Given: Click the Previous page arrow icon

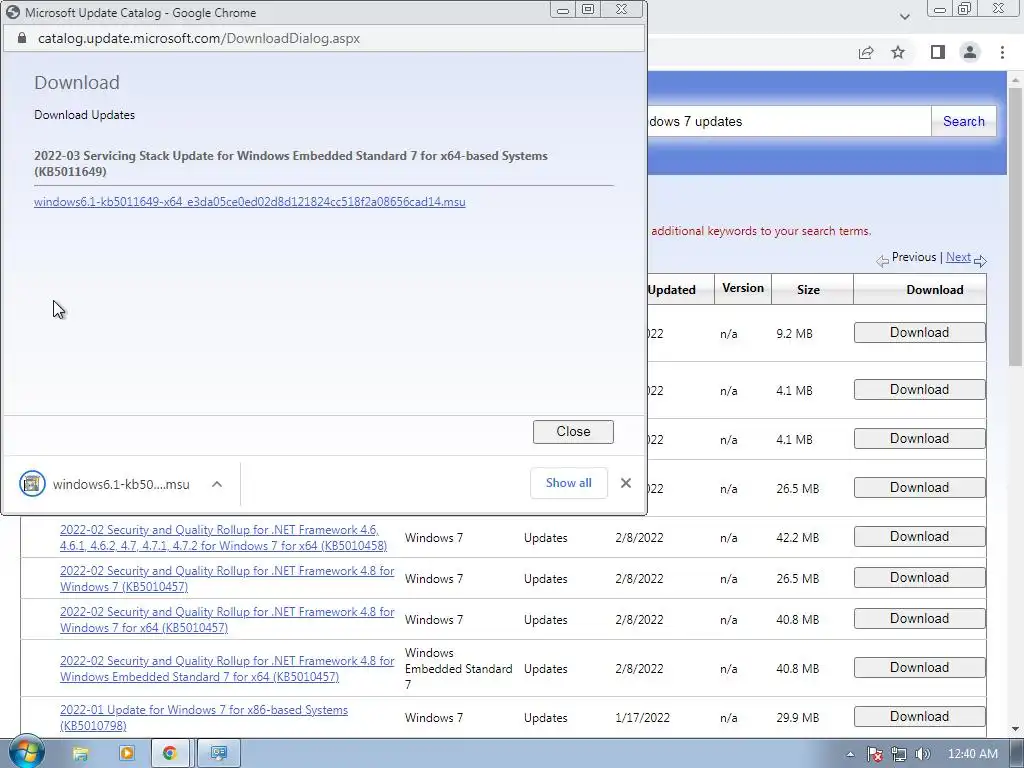Looking at the screenshot, I should [x=882, y=261].
